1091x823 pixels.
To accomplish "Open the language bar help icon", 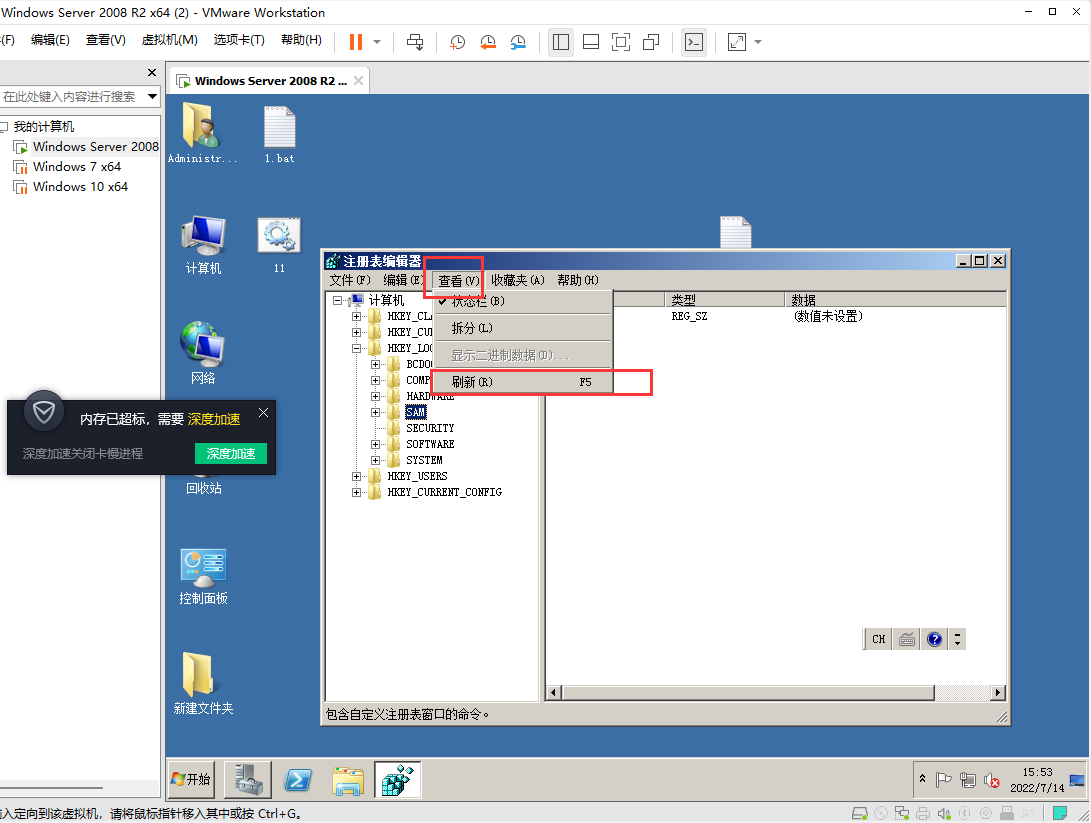I will 934,639.
